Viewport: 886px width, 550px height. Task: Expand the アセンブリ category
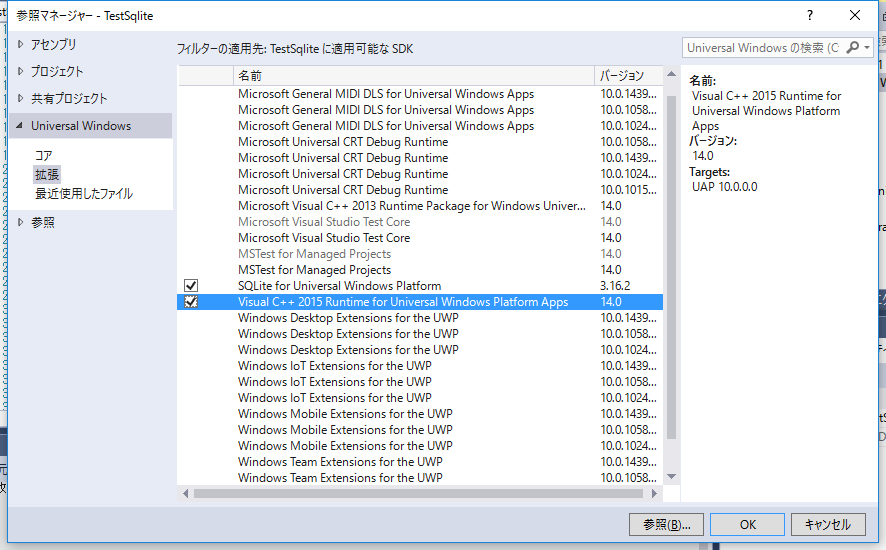coord(20,44)
